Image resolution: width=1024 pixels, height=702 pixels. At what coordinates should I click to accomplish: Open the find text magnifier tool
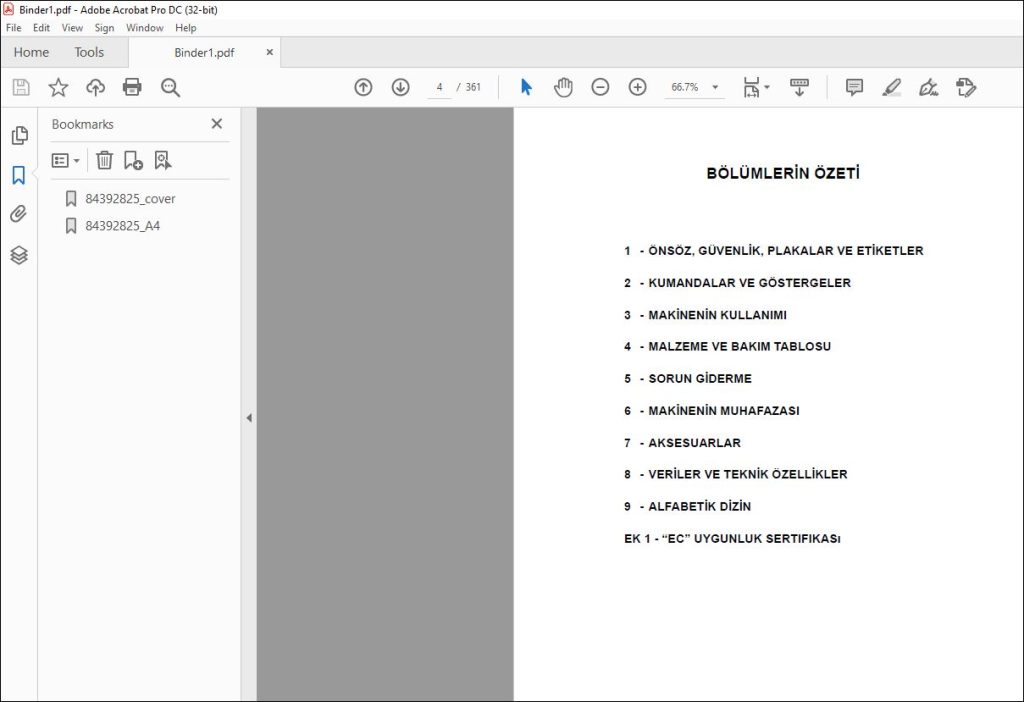[170, 88]
